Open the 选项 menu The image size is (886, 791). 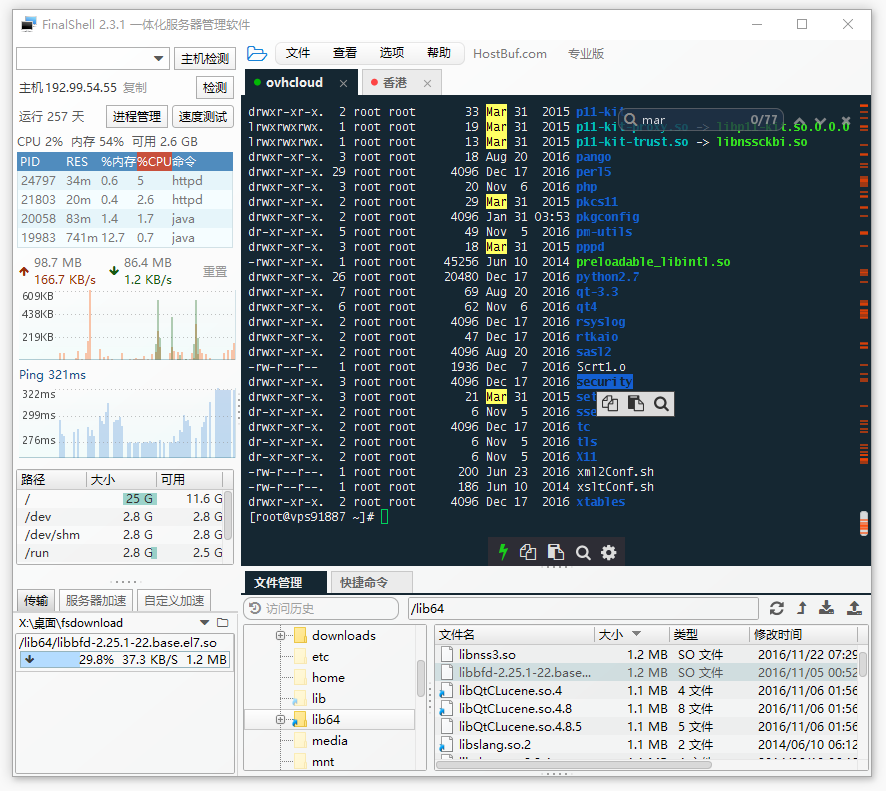click(392, 53)
